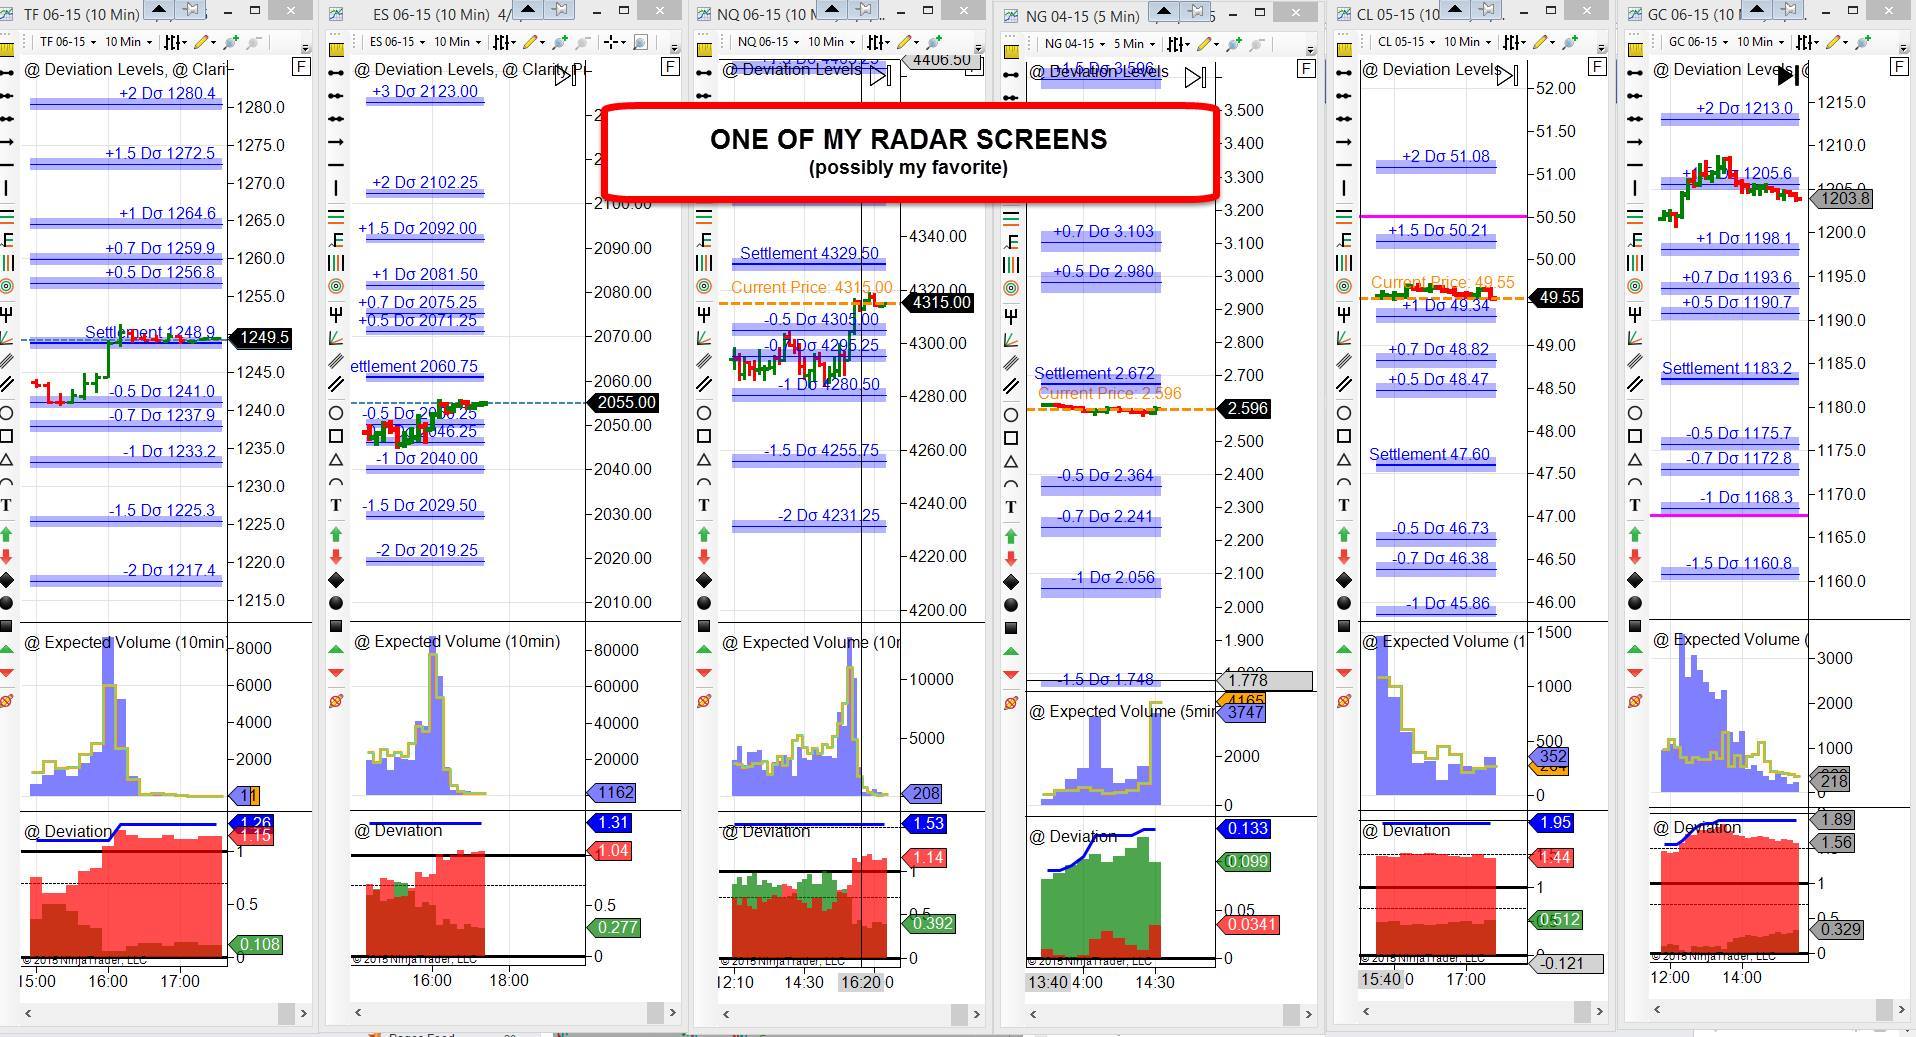Click the yellow ruler tool in NG chart
The height and width of the screenshot is (1037, 1916).
[1011, 50]
